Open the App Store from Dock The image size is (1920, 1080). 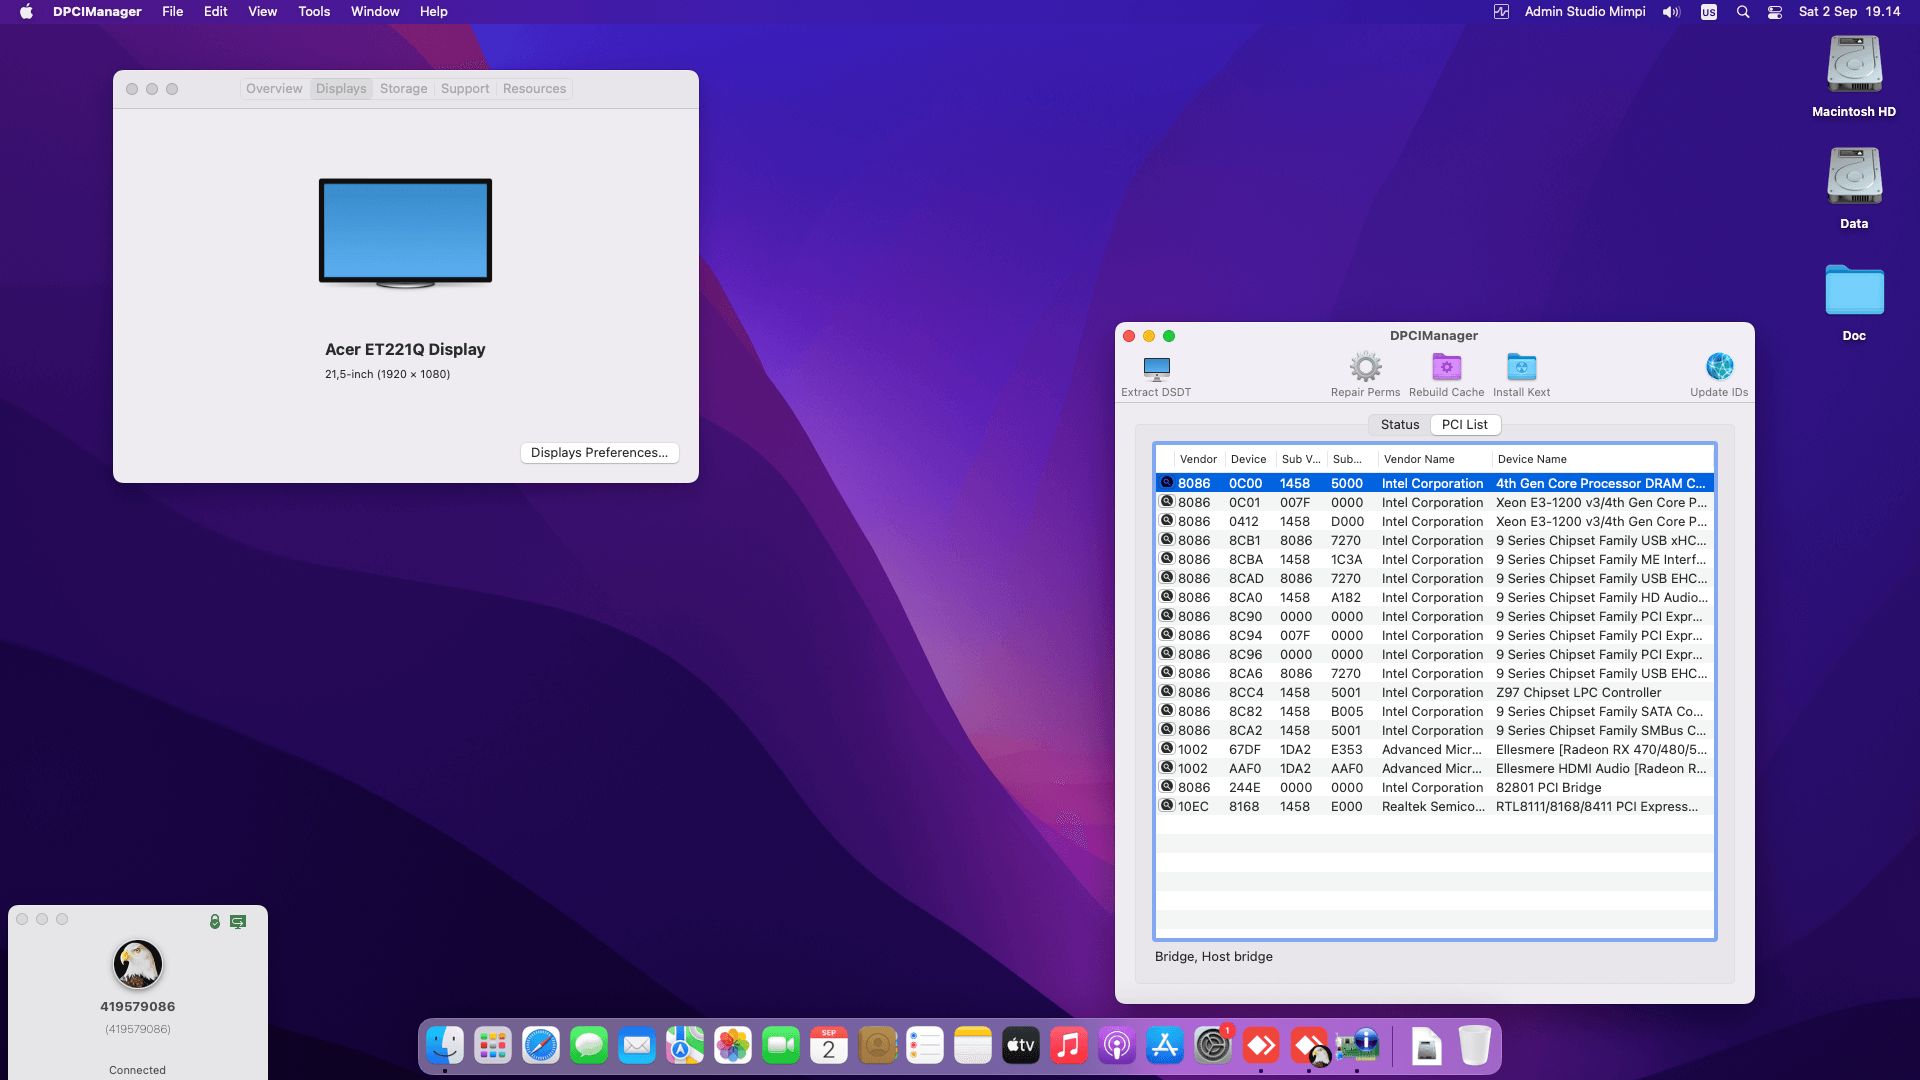pos(1165,1046)
